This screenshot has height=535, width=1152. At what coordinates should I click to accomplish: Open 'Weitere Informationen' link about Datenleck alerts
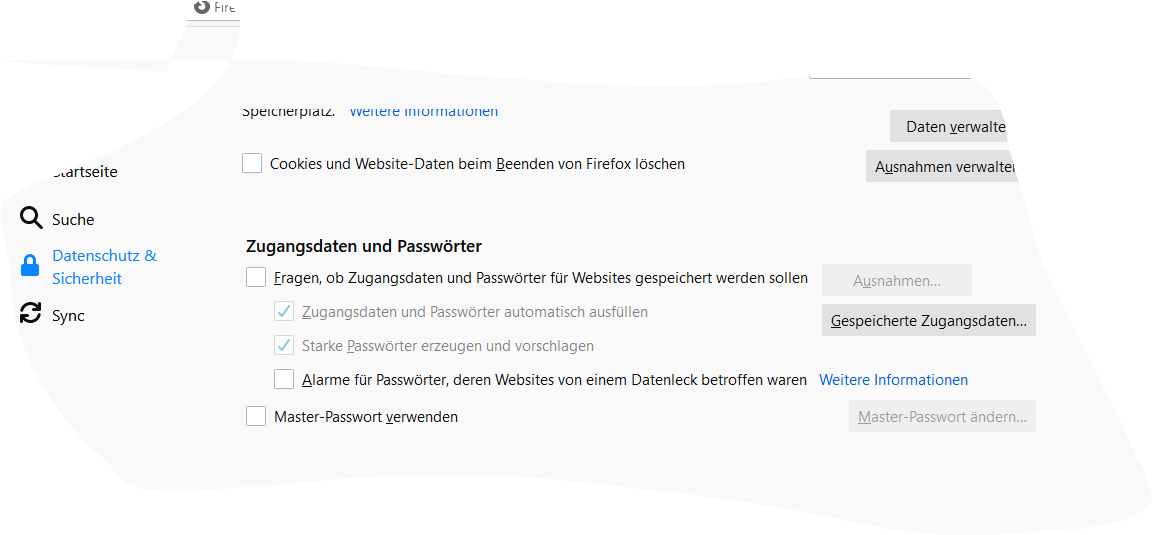click(x=893, y=380)
